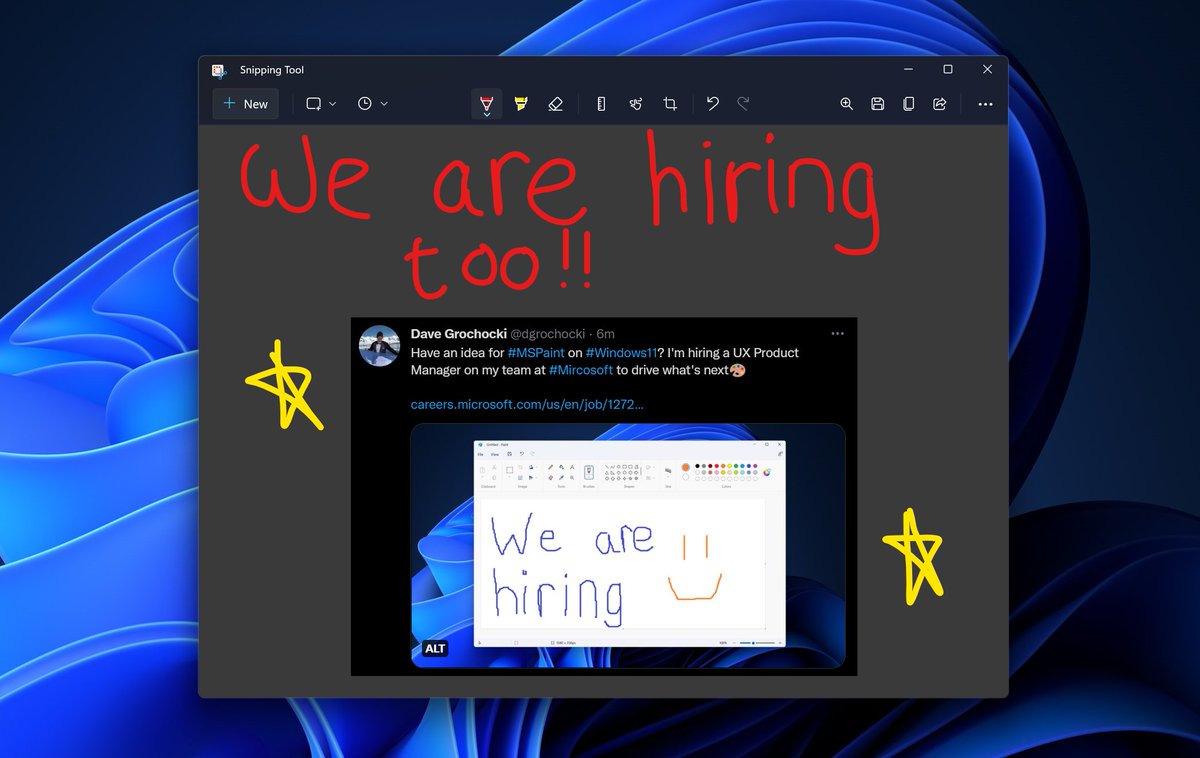Image resolution: width=1200 pixels, height=758 pixels.
Task: Save the snip using Save icon
Action: pyautogui.click(x=877, y=104)
